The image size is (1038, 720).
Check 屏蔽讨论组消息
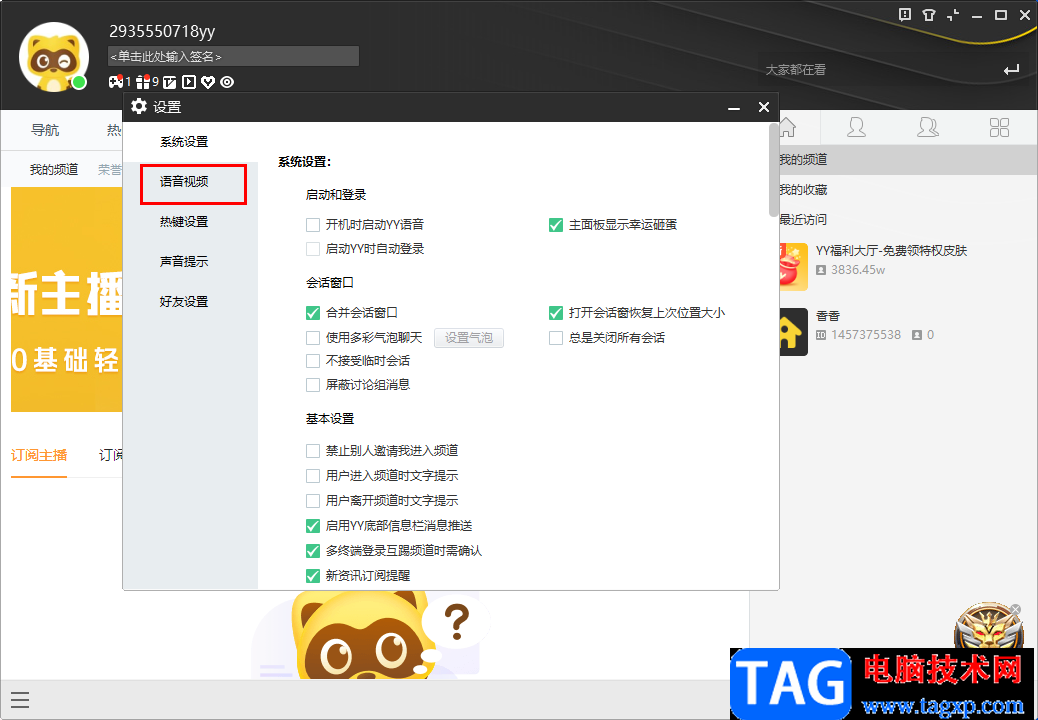[313, 384]
